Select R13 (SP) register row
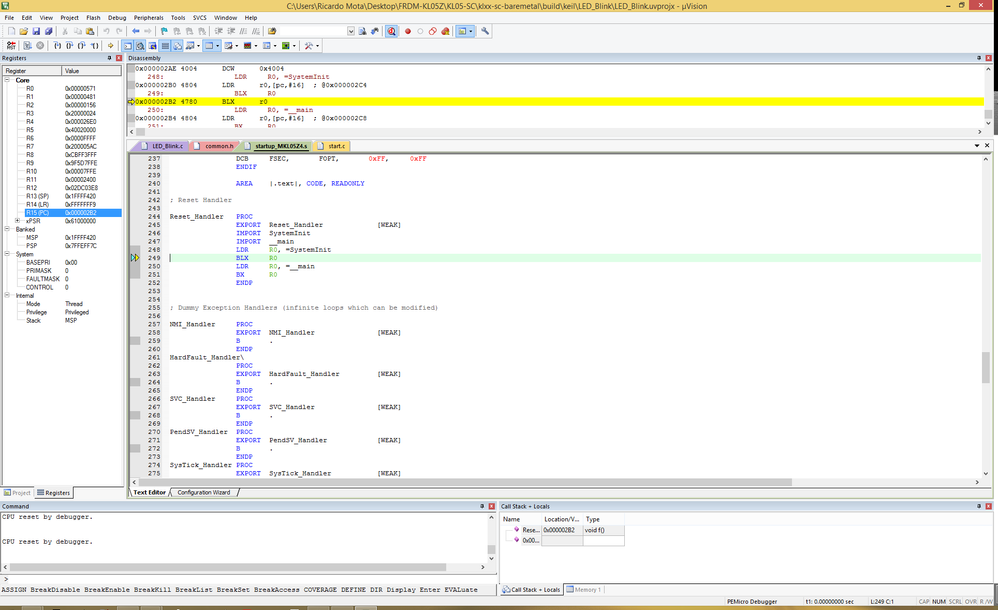Image resolution: width=998 pixels, height=610 pixels. (73, 196)
